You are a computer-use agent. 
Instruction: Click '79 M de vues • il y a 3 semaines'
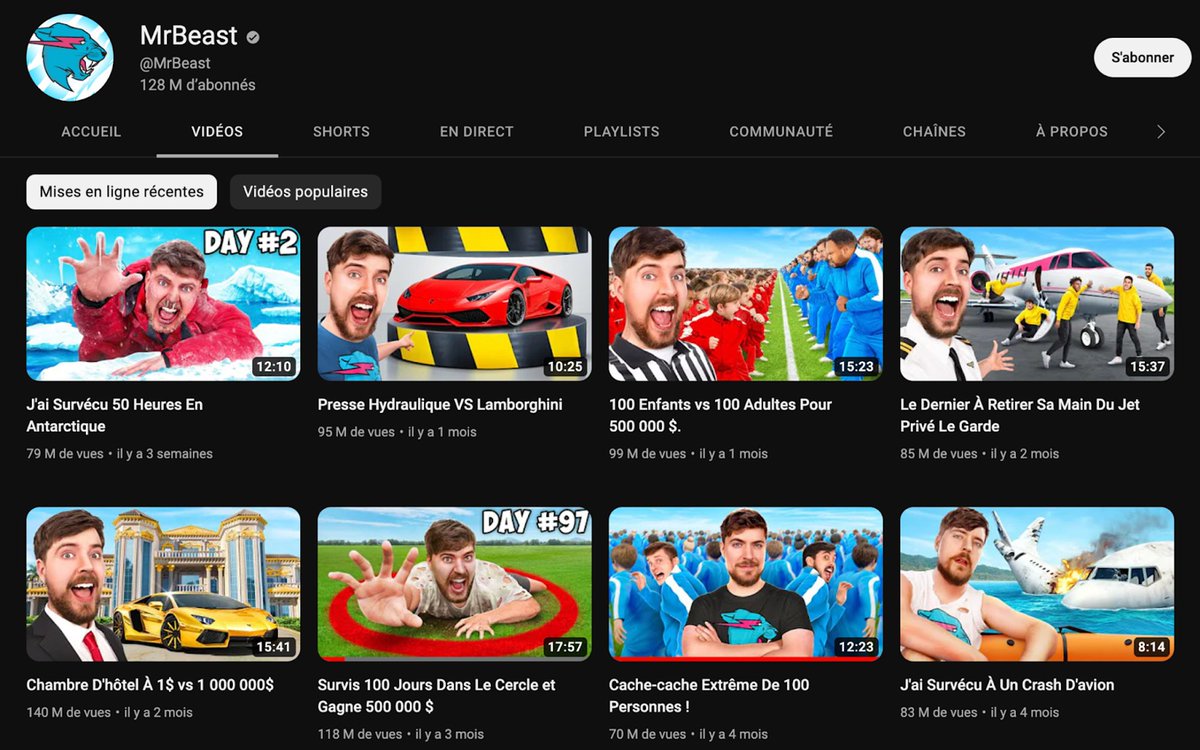(x=119, y=454)
